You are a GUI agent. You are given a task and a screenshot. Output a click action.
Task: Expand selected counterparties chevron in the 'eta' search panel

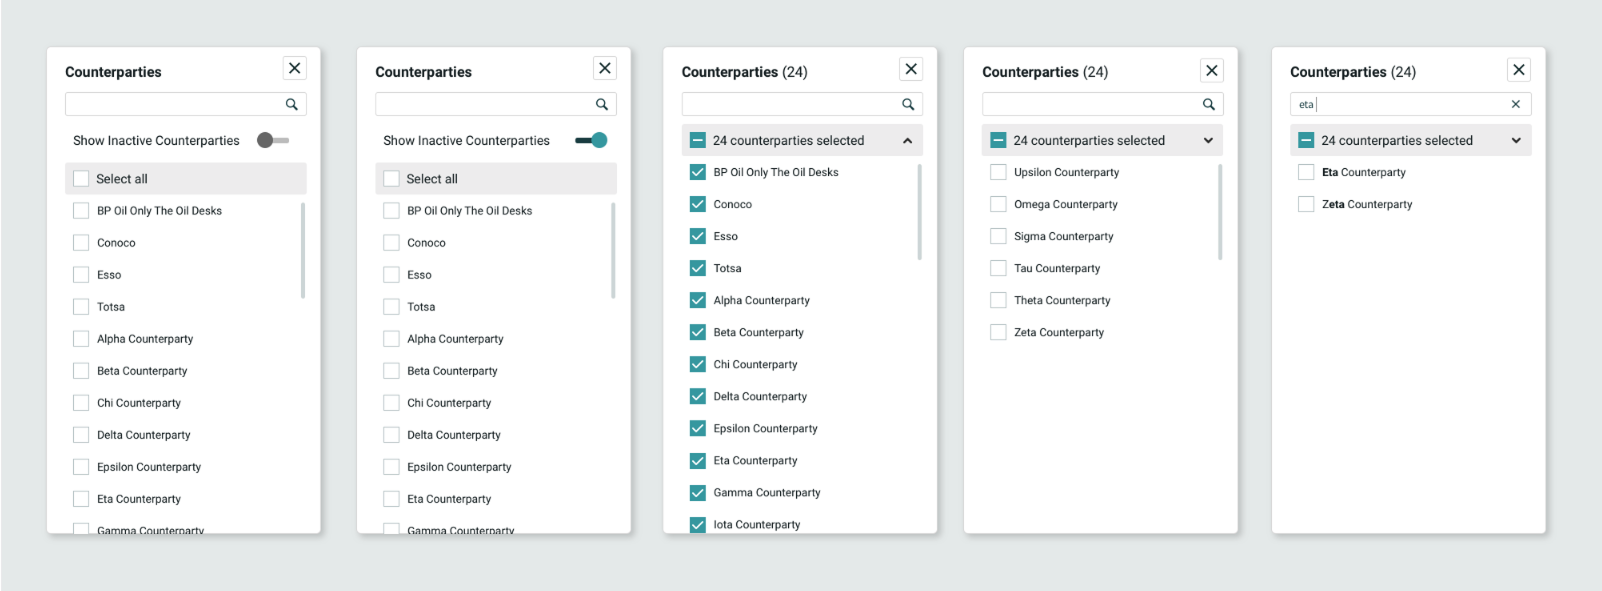click(x=1515, y=141)
